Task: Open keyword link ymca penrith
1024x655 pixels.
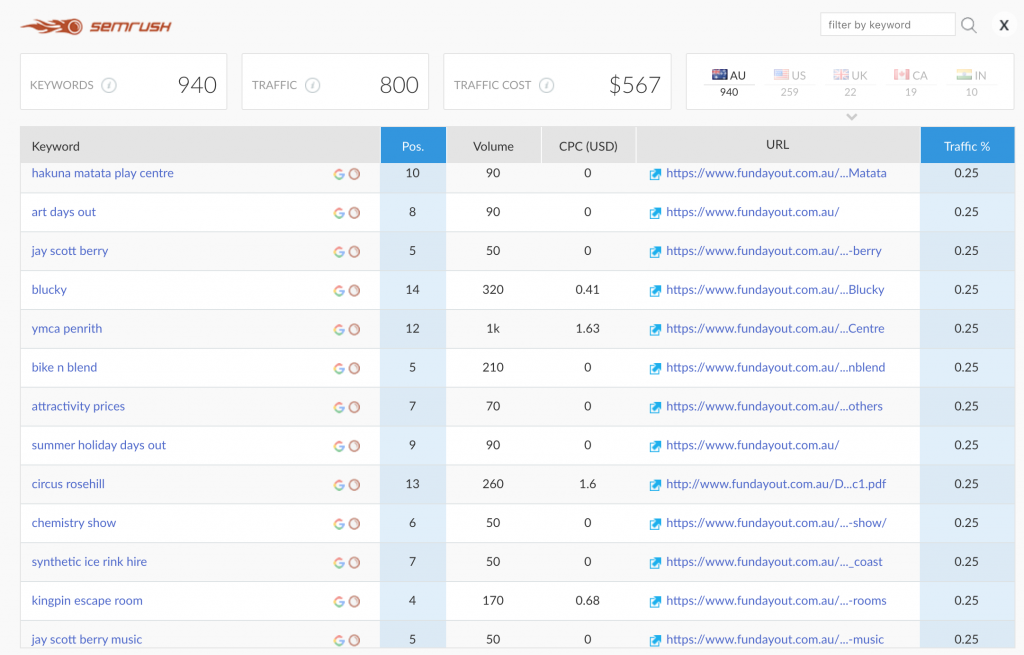Action: coord(67,328)
